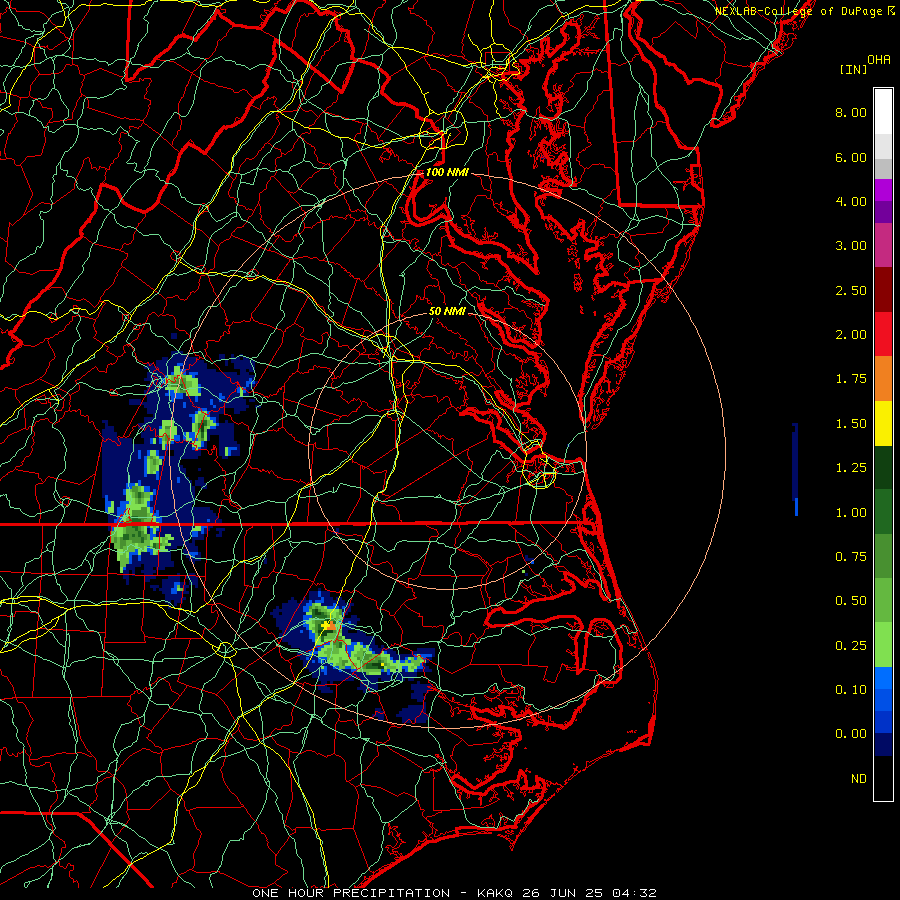
Task: Select the bright red 2.00 legend swatch
Action: [x=883, y=334]
